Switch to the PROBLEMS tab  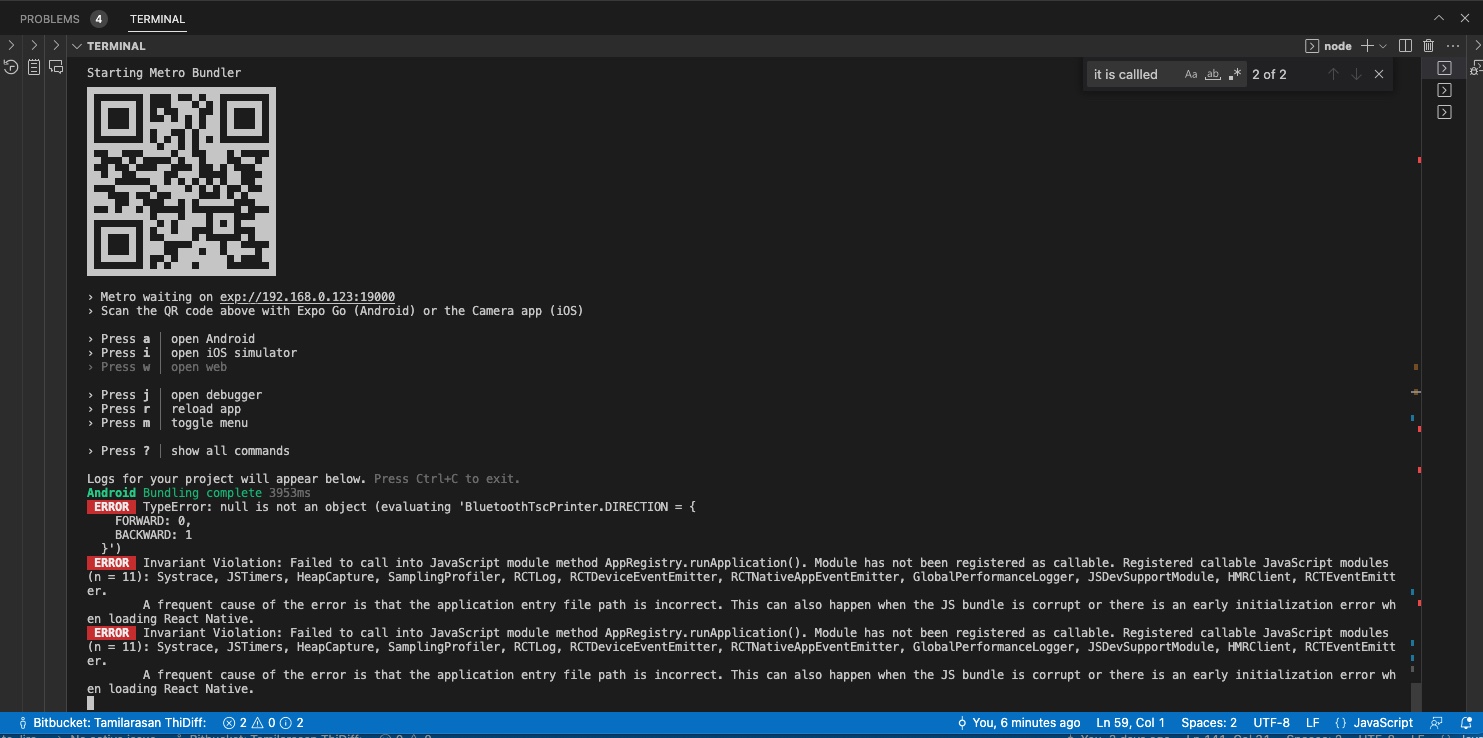[x=50, y=19]
